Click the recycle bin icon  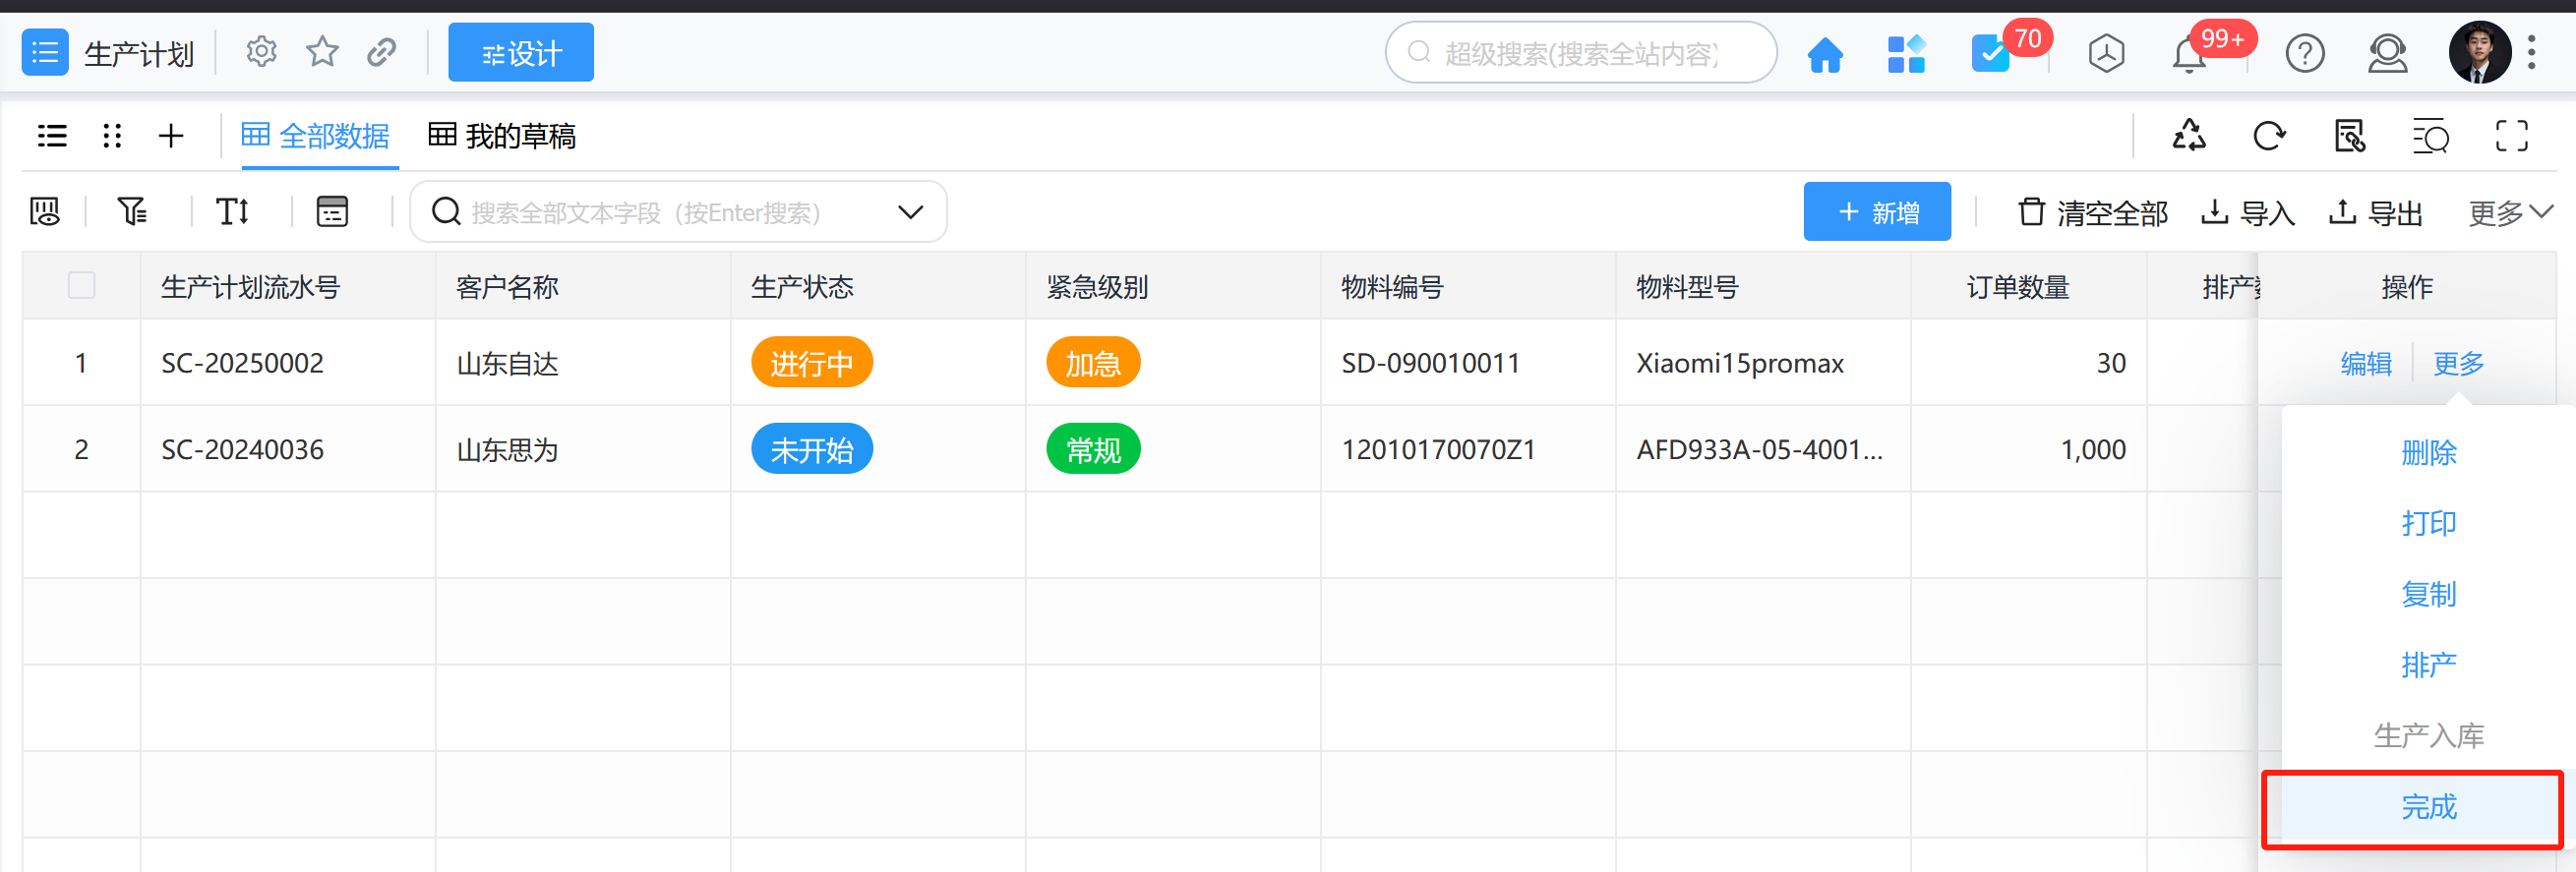click(2189, 136)
